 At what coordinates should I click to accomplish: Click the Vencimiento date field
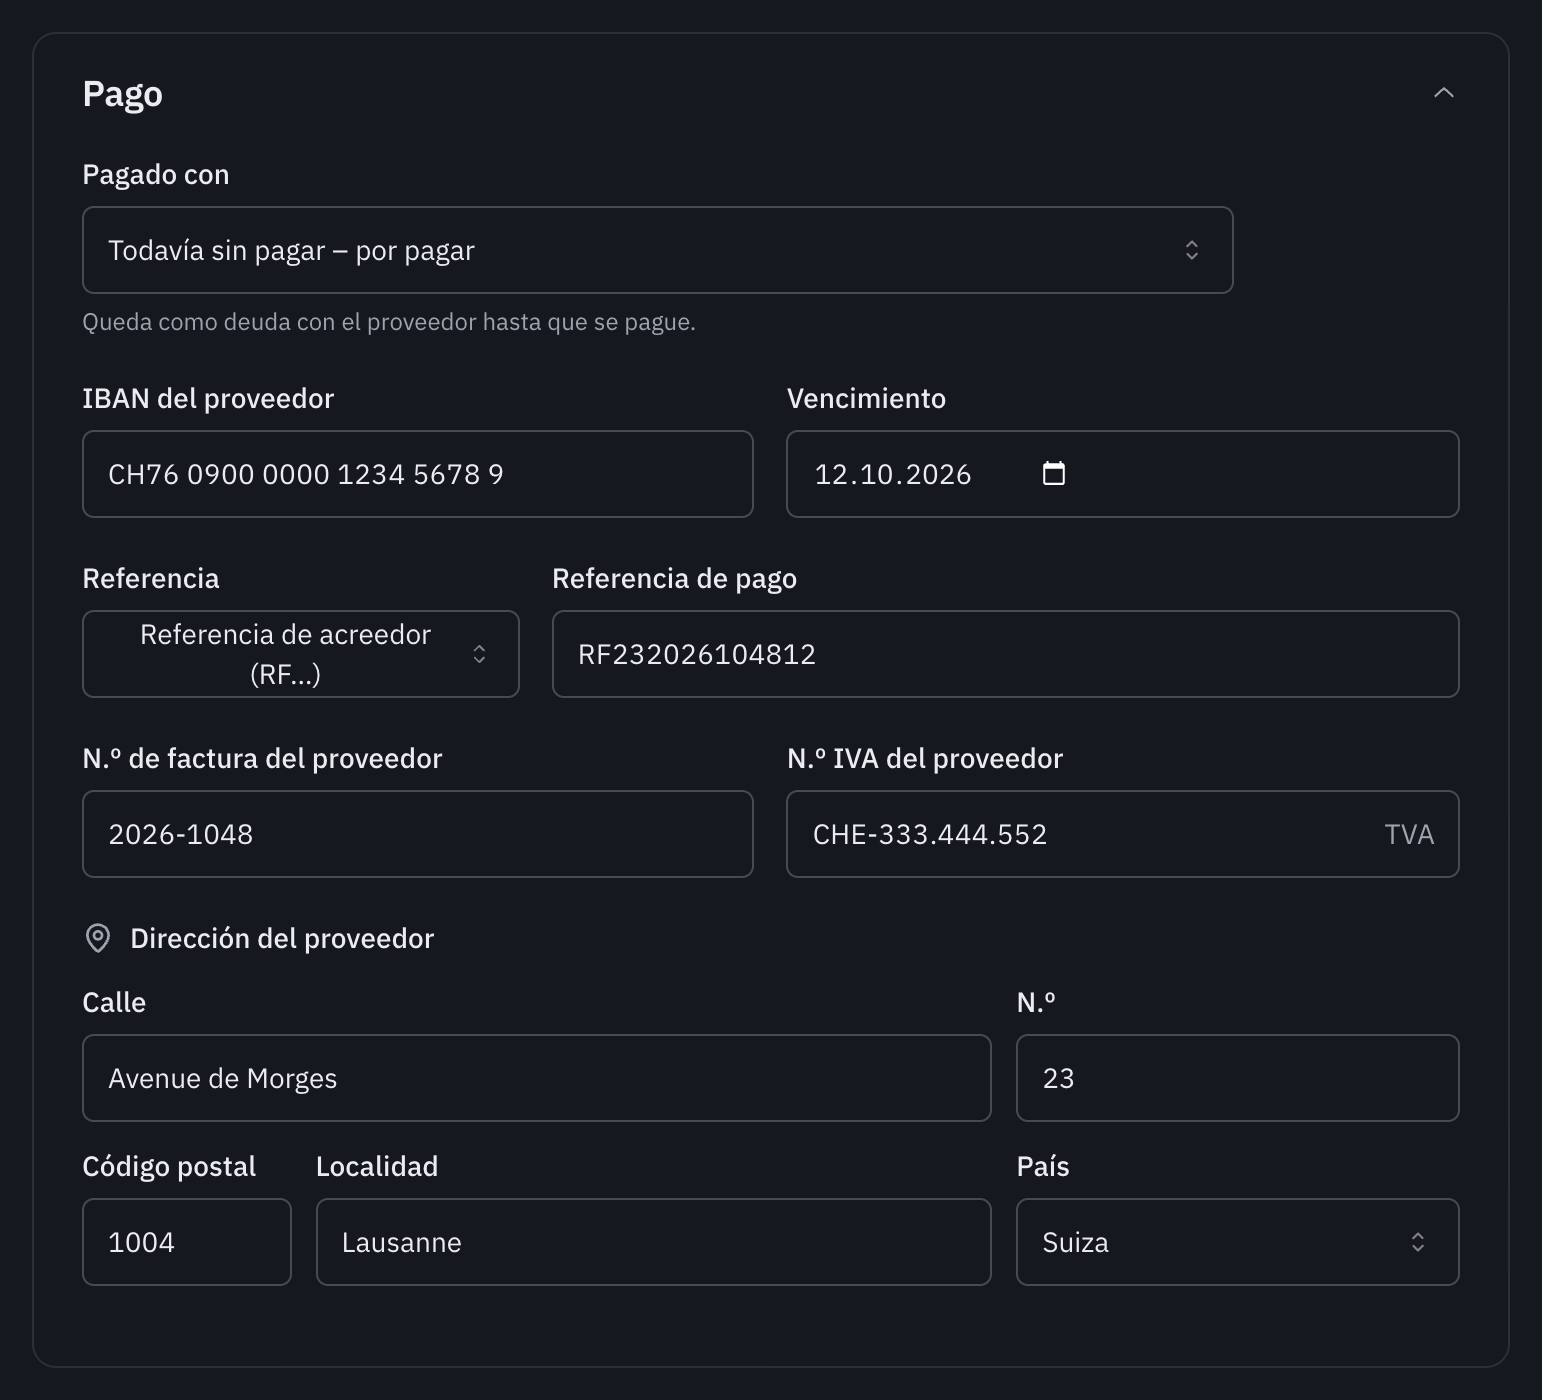click(1123, 474)
